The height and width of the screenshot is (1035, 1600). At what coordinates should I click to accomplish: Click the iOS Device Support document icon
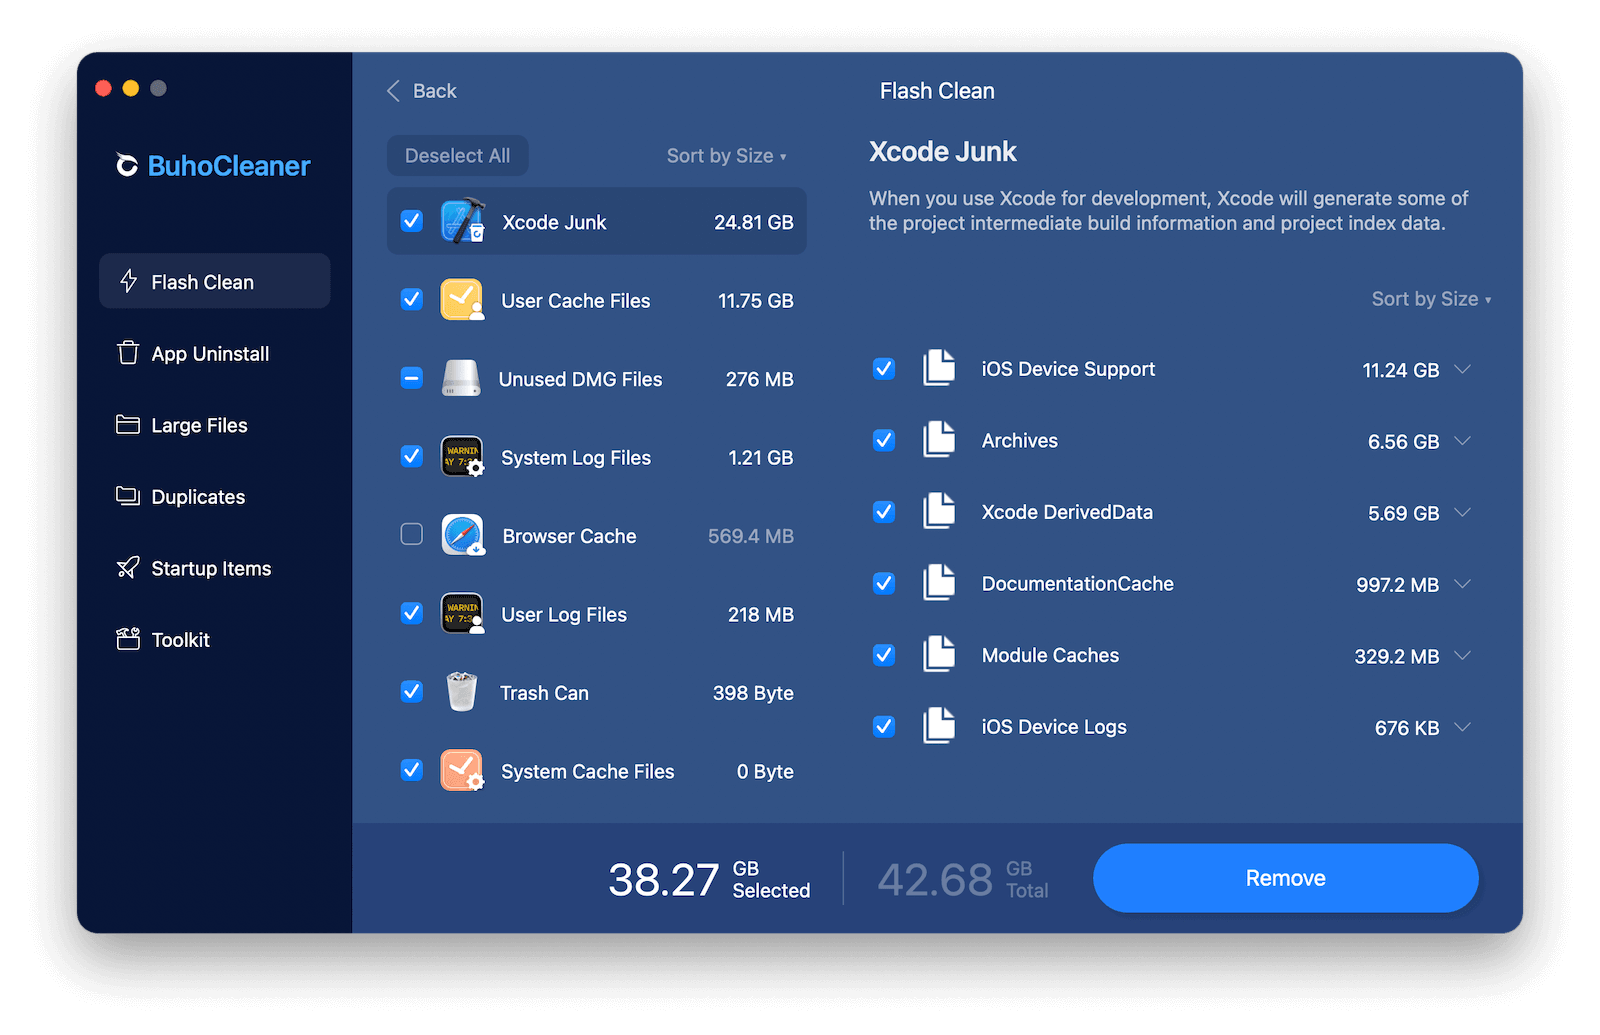tap(939, 368)
